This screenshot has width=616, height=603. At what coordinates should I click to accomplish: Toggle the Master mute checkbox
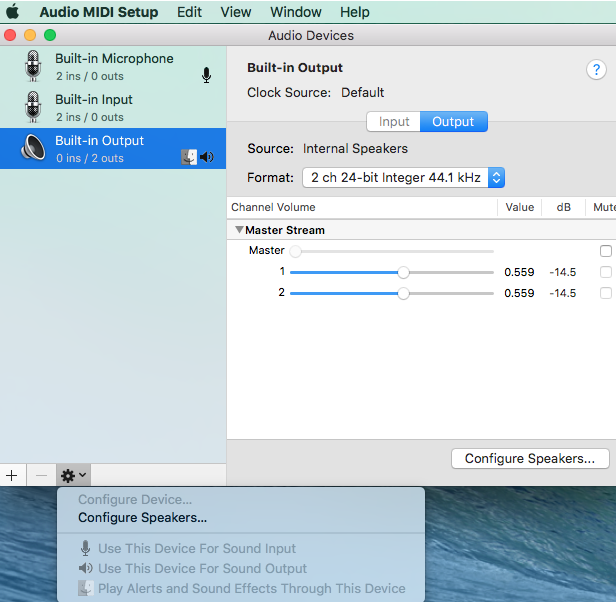606,251
